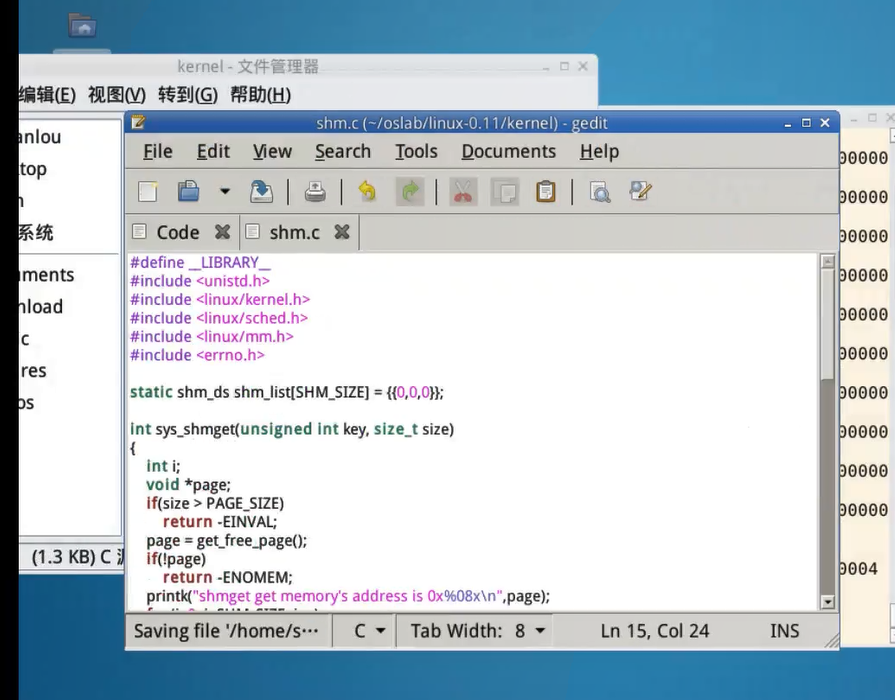Toggle INS insert mode in status bar
The image size is (895, 700).
[784, 631]
